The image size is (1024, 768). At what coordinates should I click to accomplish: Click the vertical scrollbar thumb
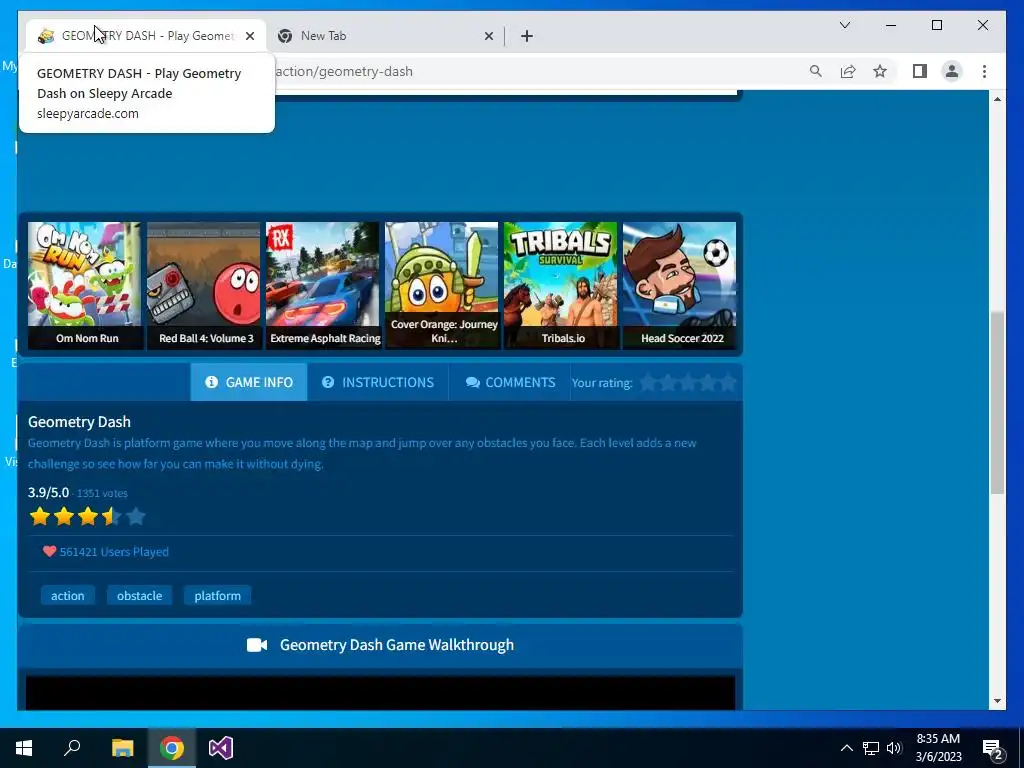coord(997,403)
